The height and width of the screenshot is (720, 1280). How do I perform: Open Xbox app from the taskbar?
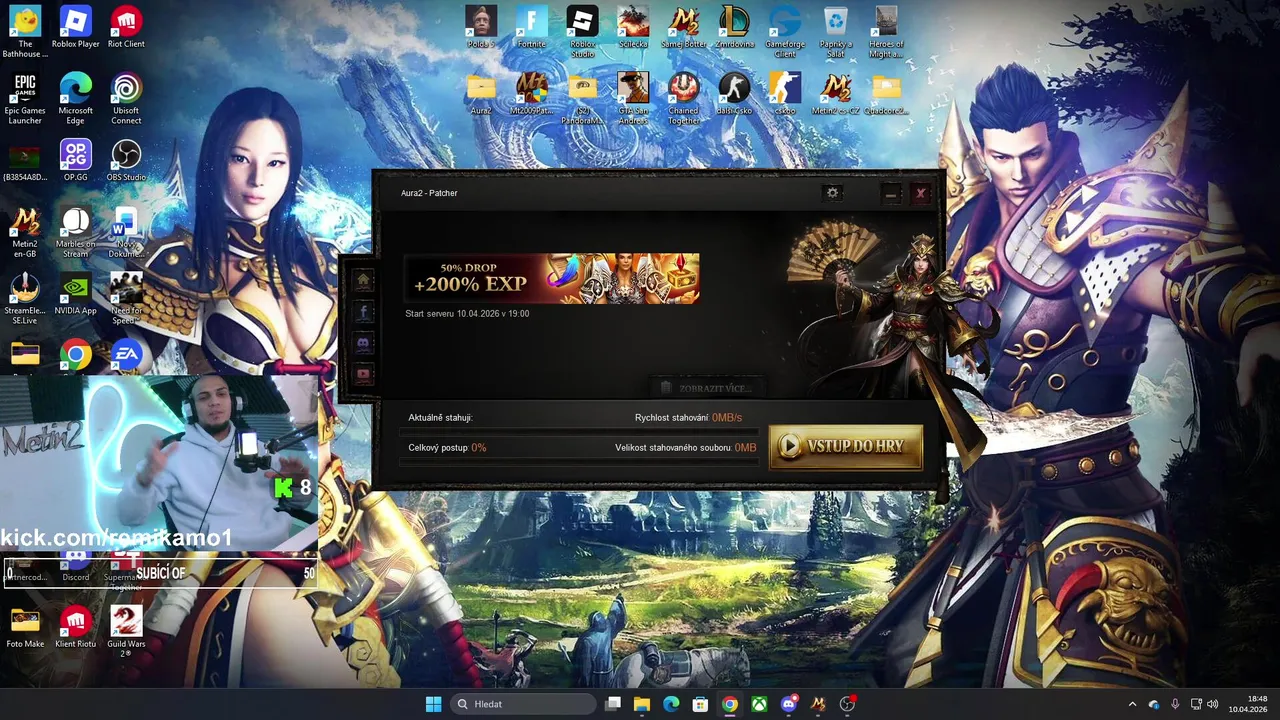pyautogui.click(x=759, y=704)
